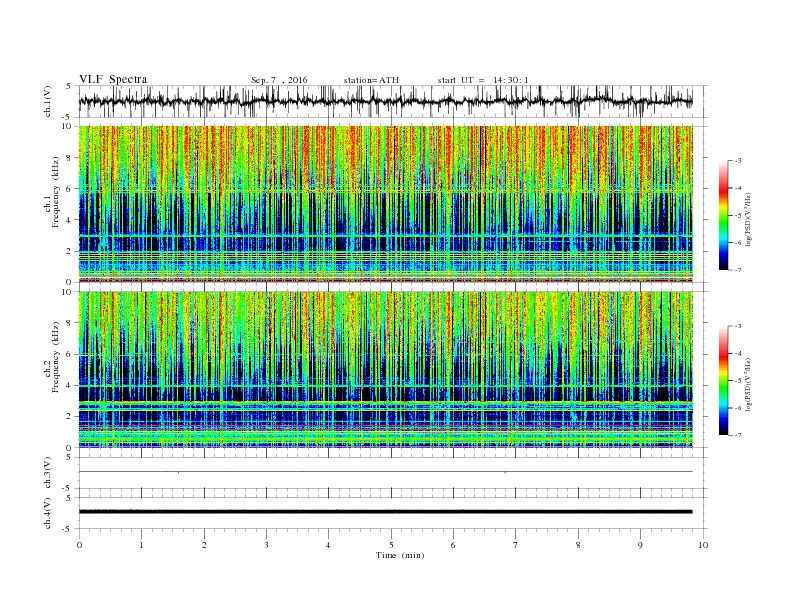Select the "start UT = 14:30: 1" text
The width and height of the screenshot is (792, 612).
[x=483, y=80]
